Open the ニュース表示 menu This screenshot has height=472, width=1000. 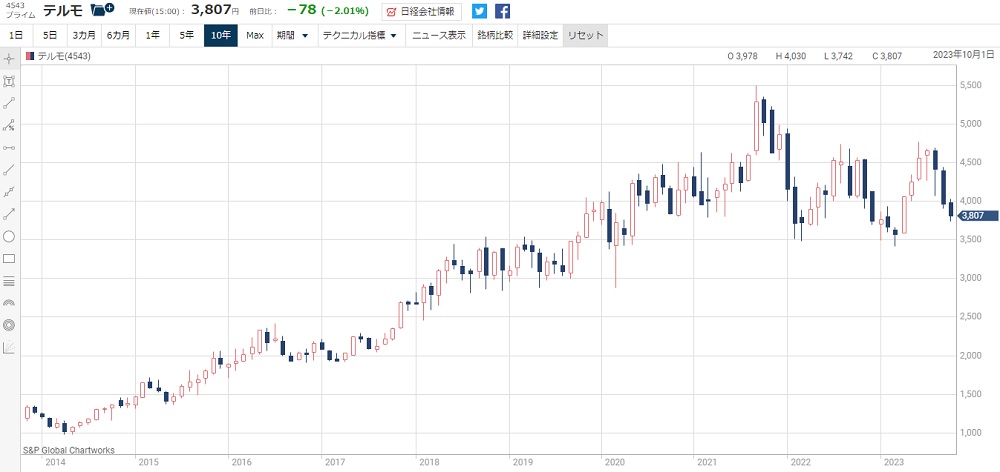click(x=439, y=35)
